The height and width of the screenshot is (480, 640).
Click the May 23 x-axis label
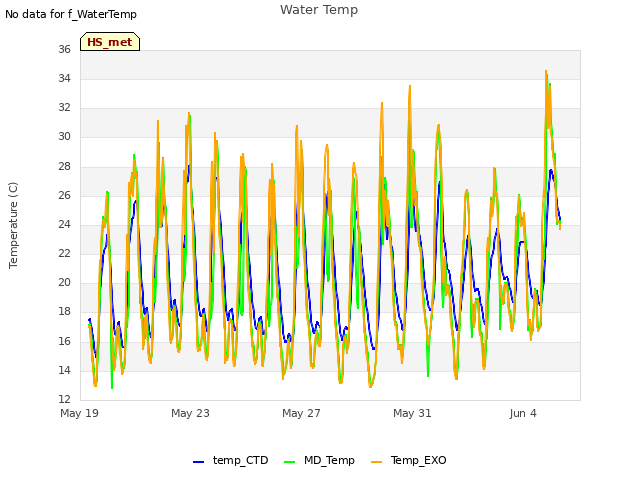pos(190,413)
